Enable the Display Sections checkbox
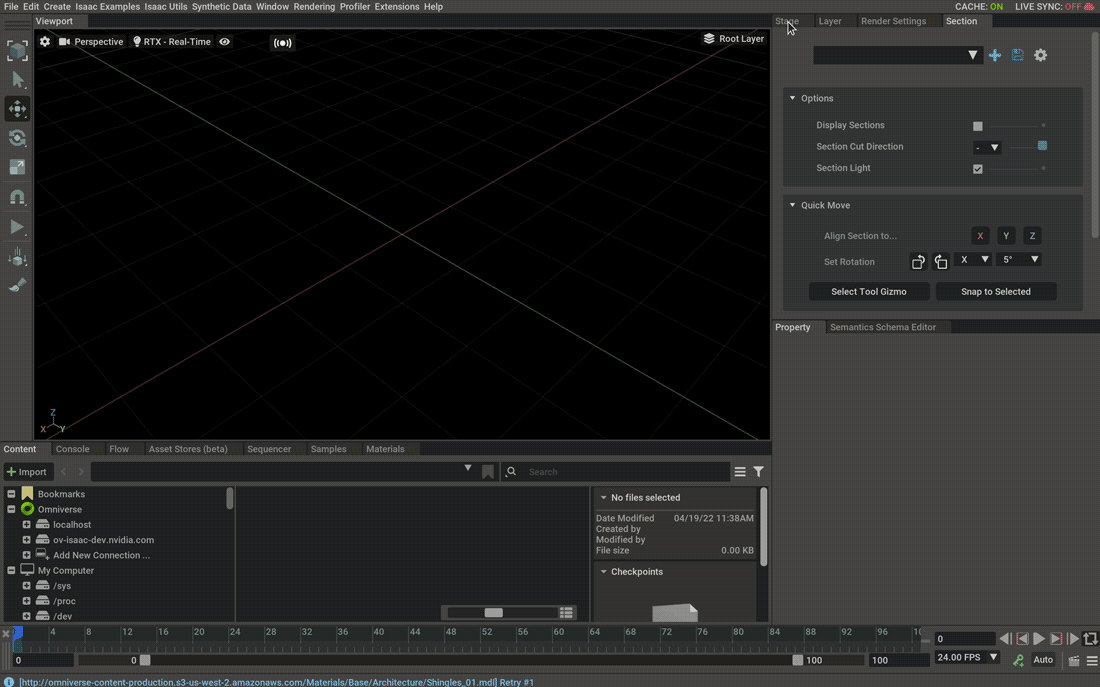The width and height of the screenshot is (1100, 687). pos(977,126)
